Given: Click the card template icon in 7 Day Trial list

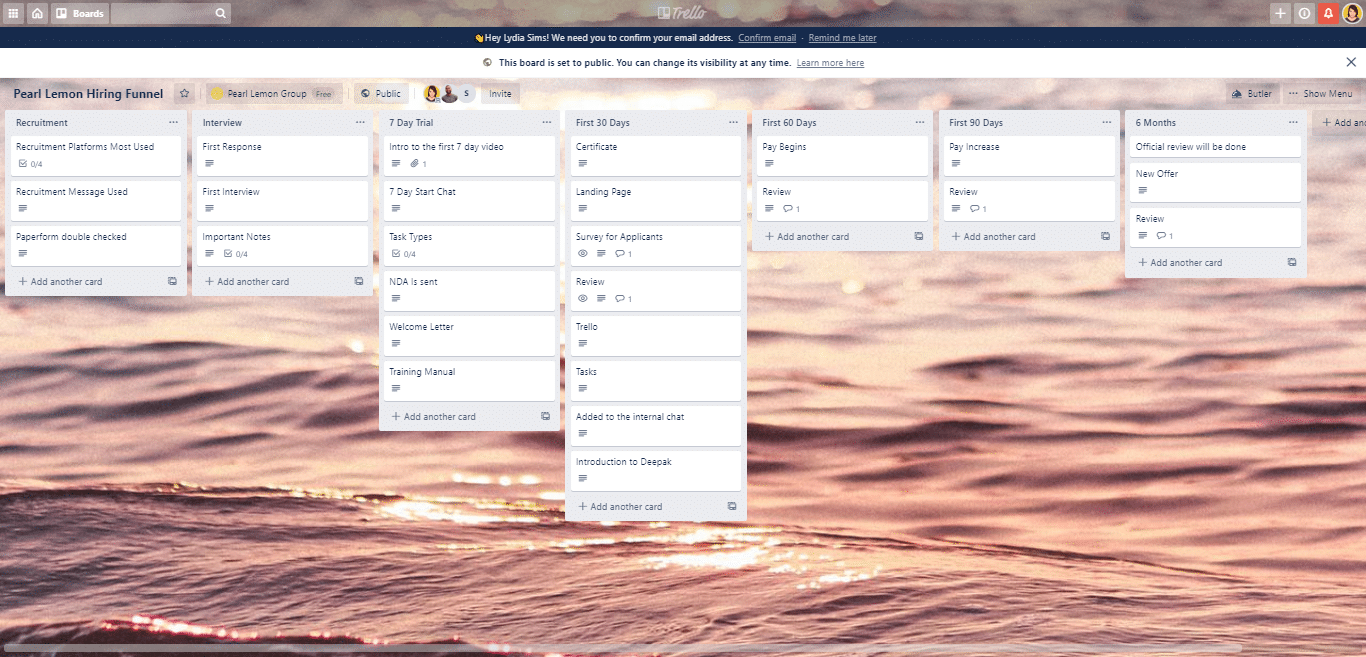Looking at the screenshot, I should point(545,417).
